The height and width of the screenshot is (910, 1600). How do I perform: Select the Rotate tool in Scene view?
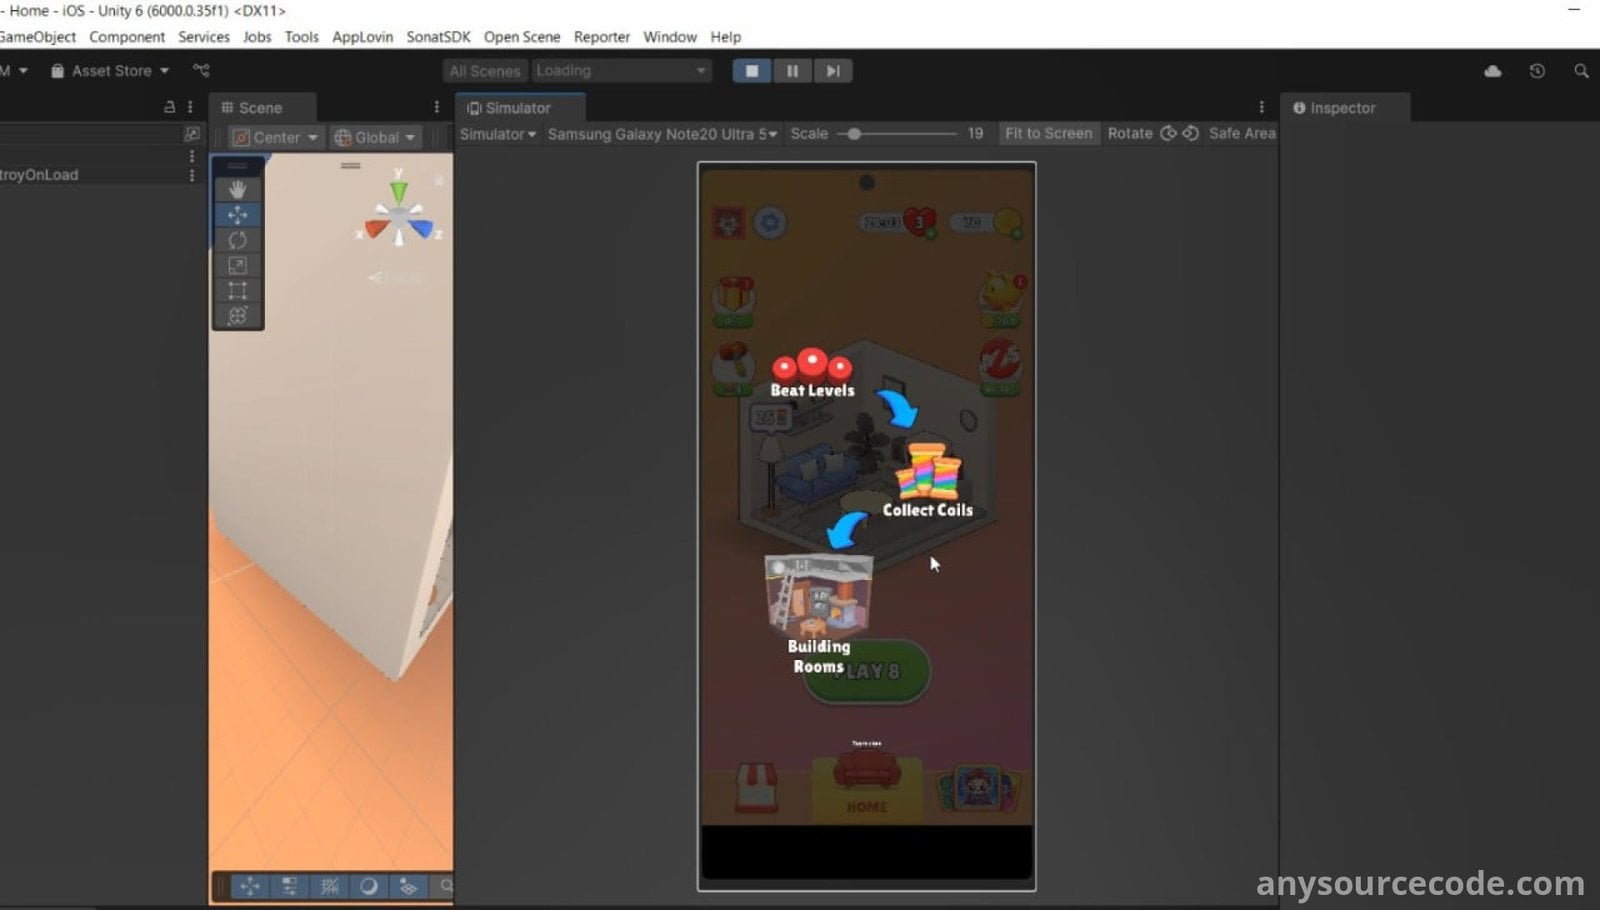point(237,240)
